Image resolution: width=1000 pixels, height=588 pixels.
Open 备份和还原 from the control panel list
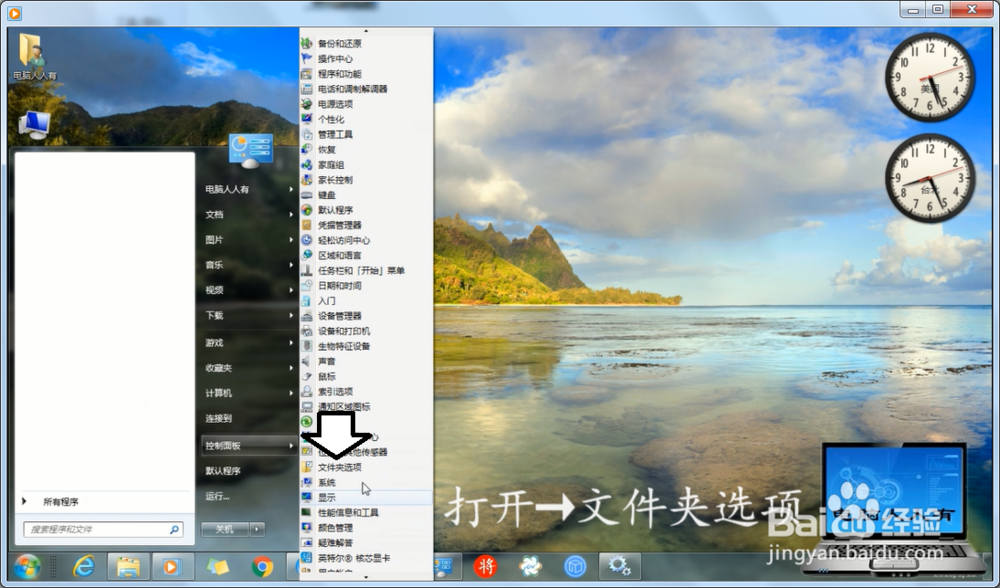(340, 43)
